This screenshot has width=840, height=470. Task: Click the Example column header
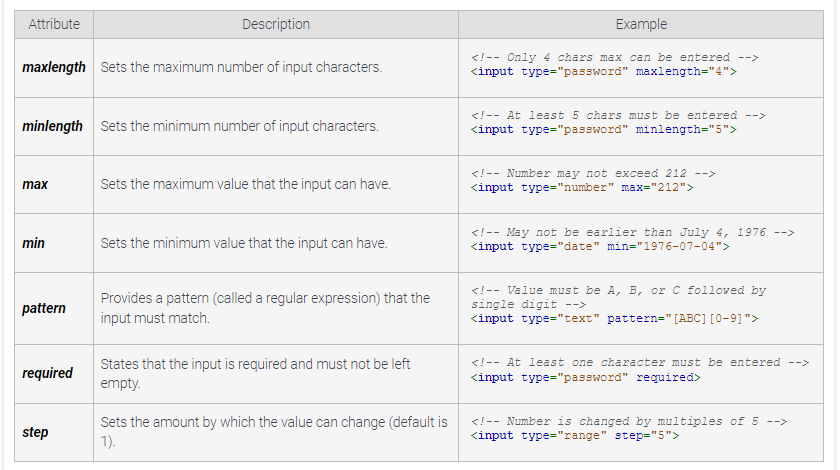(x=641, y=24)
